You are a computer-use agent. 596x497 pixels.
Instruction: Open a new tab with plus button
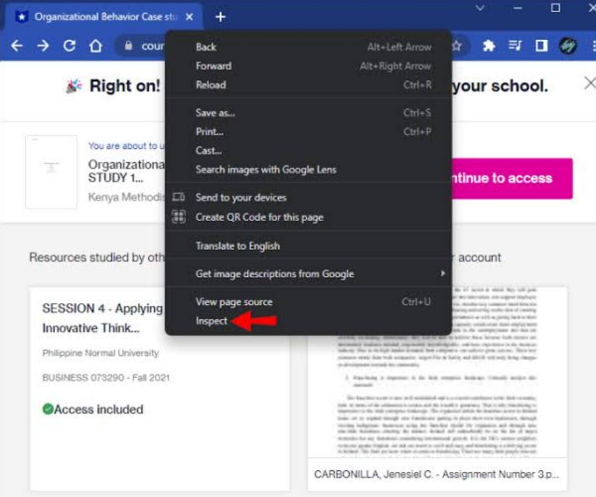(220, 17)
